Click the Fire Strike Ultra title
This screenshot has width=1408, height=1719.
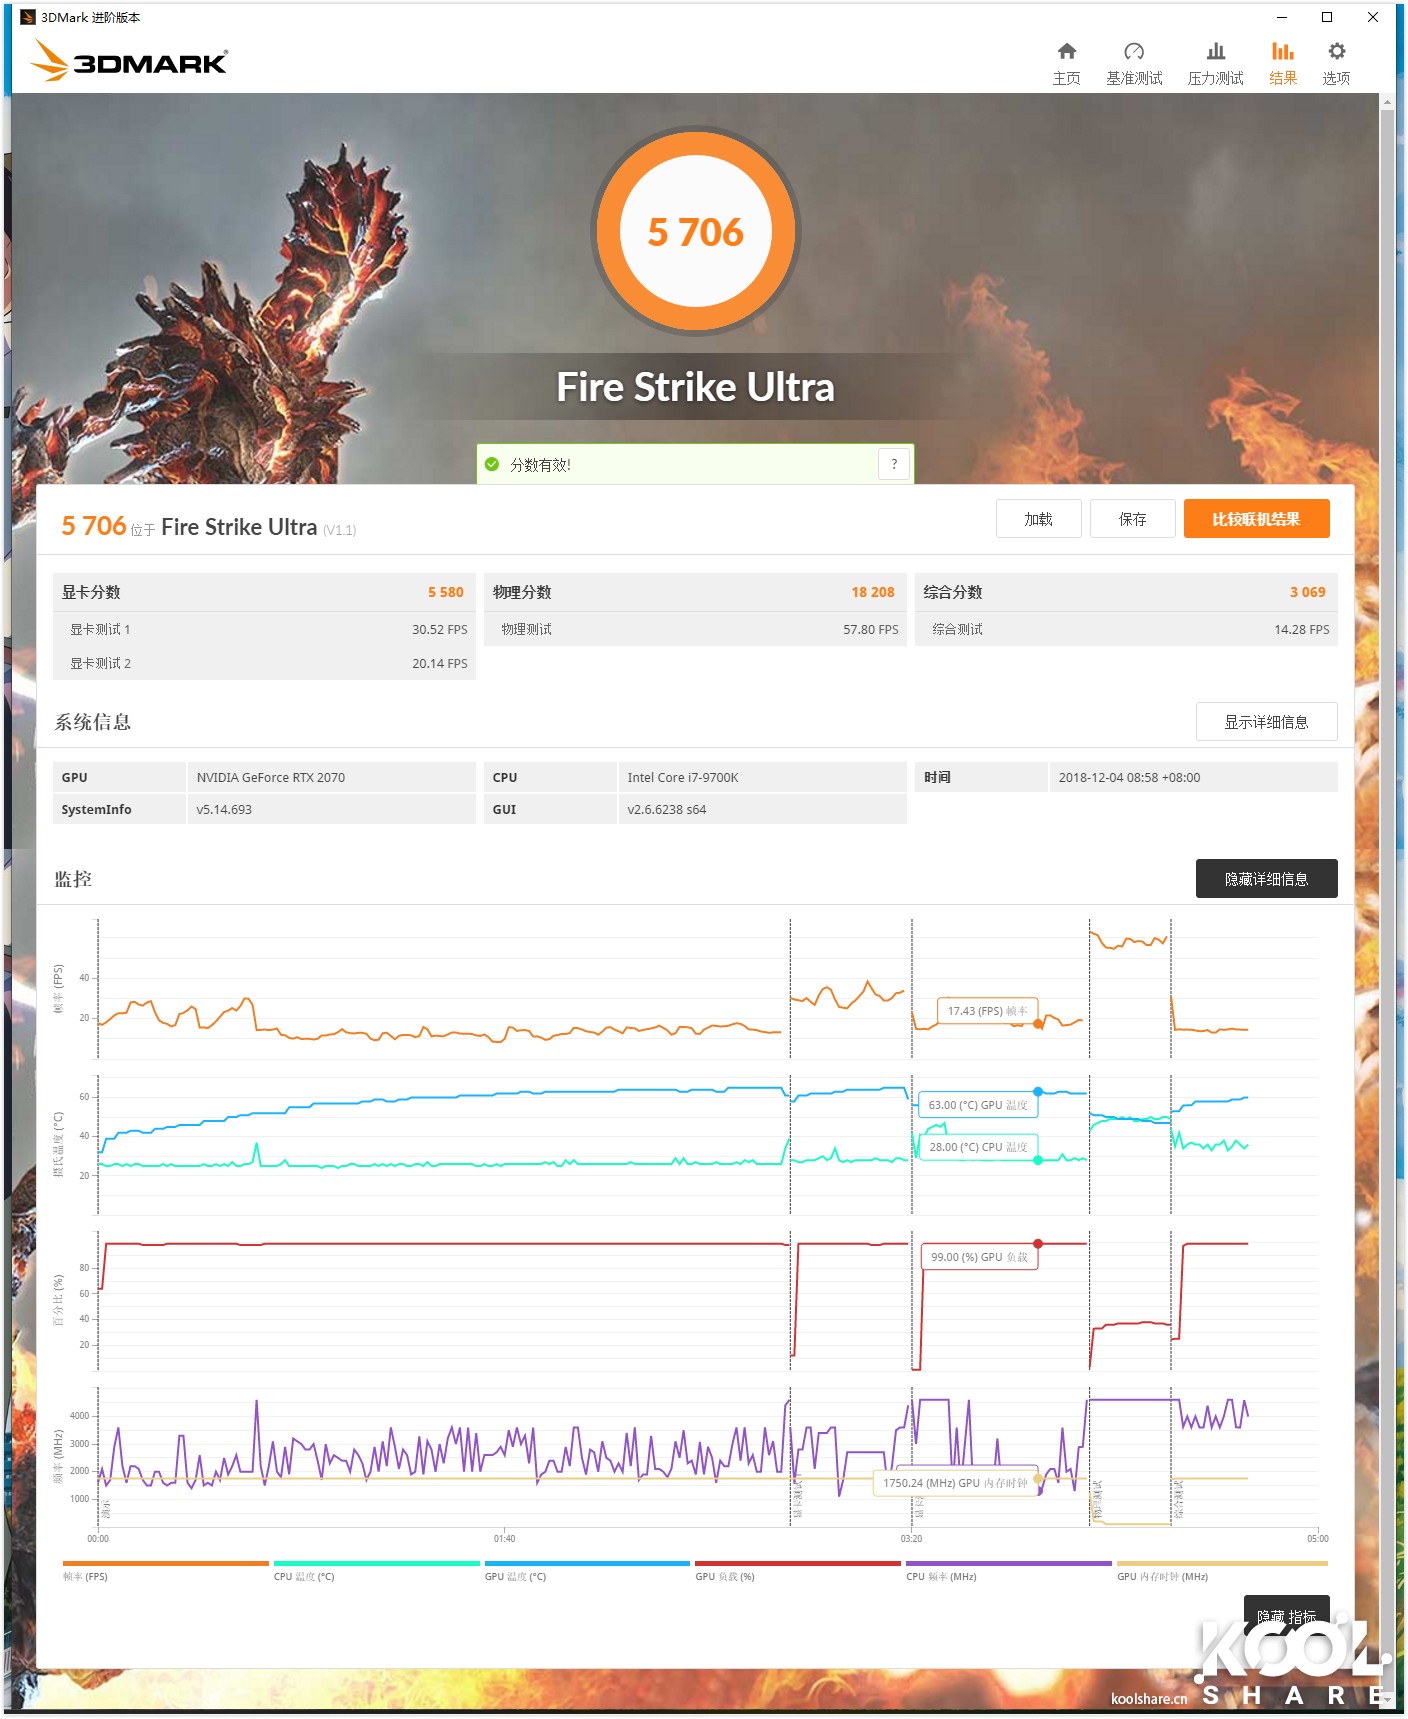click(x=695, y=387)
